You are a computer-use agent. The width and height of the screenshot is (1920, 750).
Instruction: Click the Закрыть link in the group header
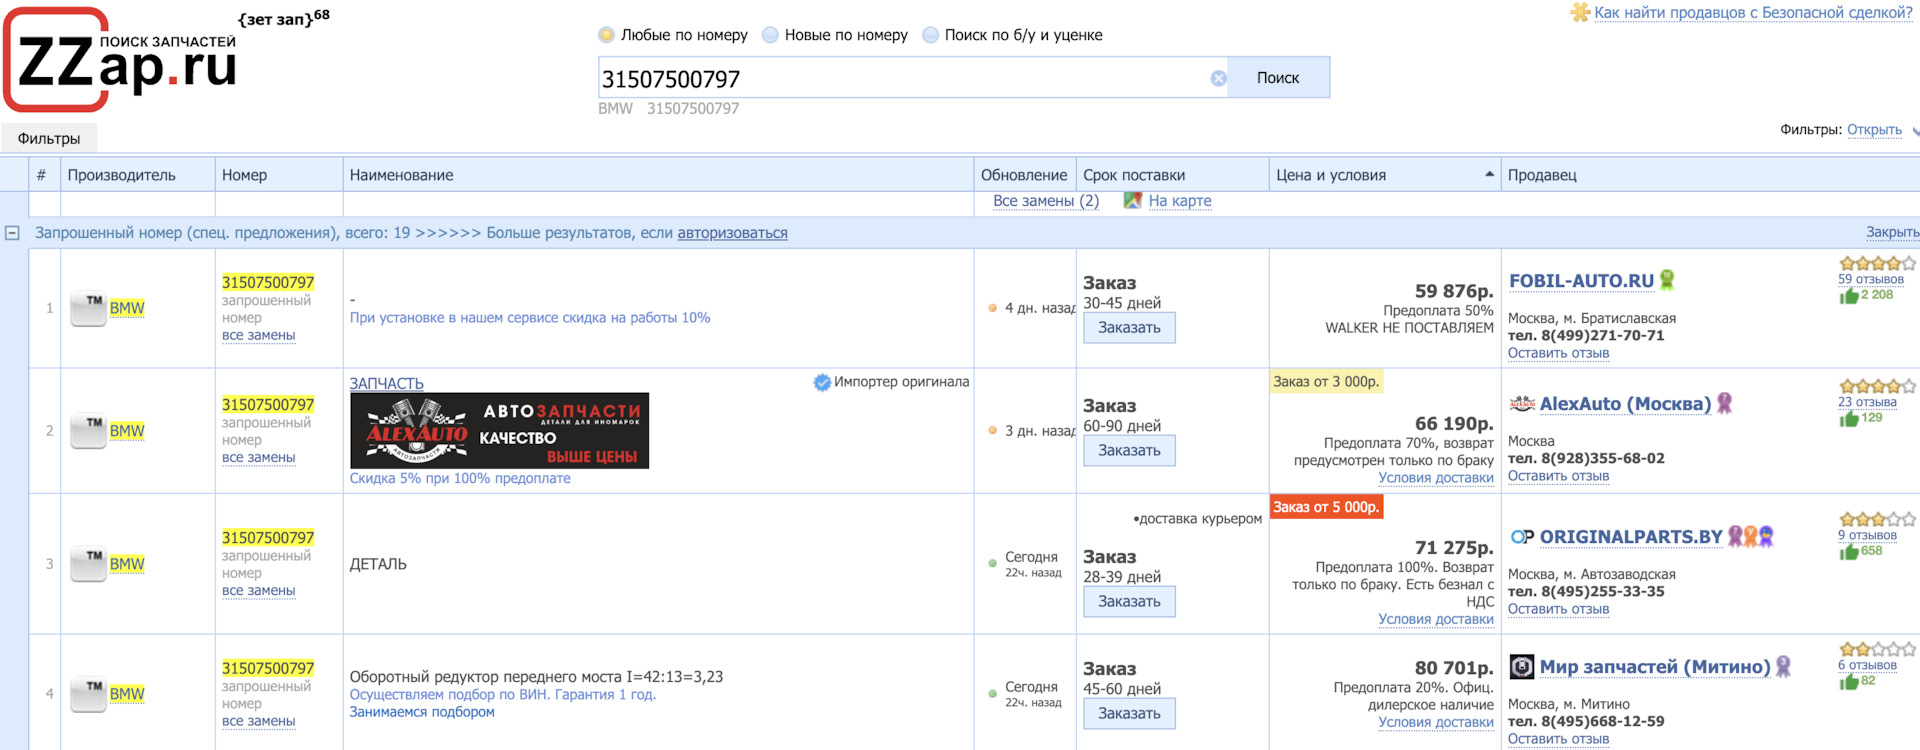(x=1892, y=232)
